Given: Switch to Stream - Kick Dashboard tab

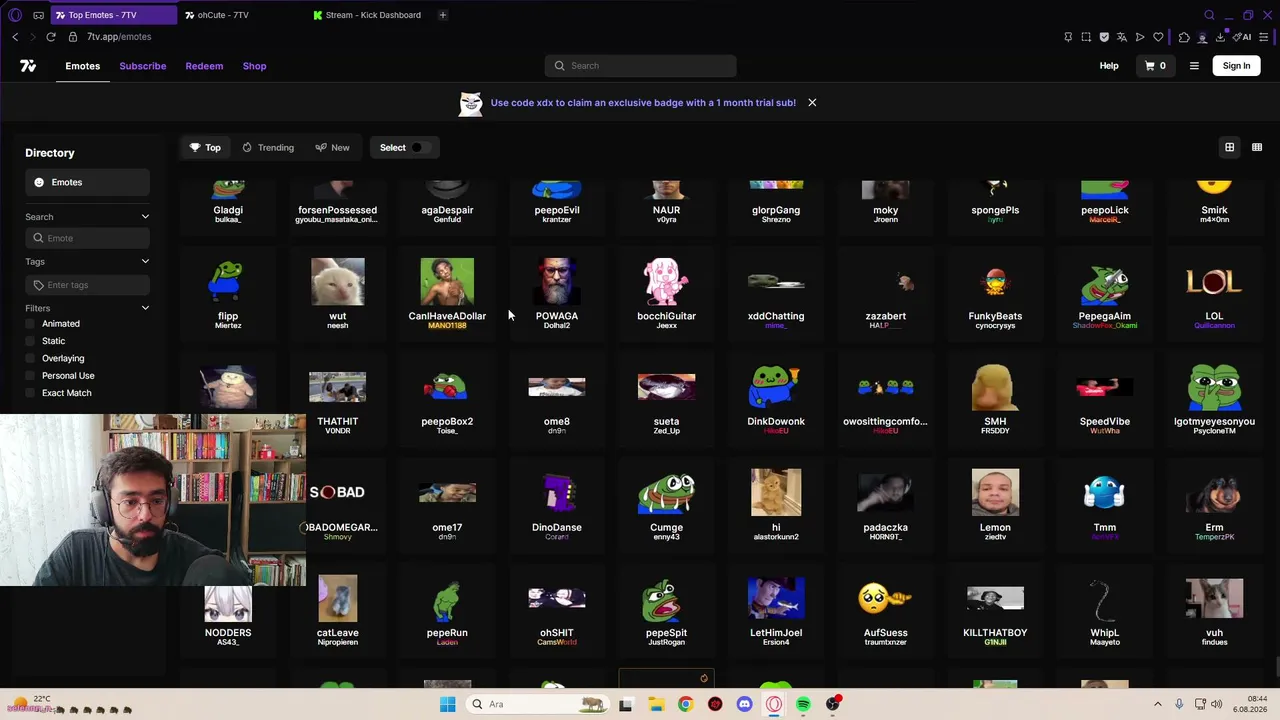Looking at the screenshot, I should [368, 15].
